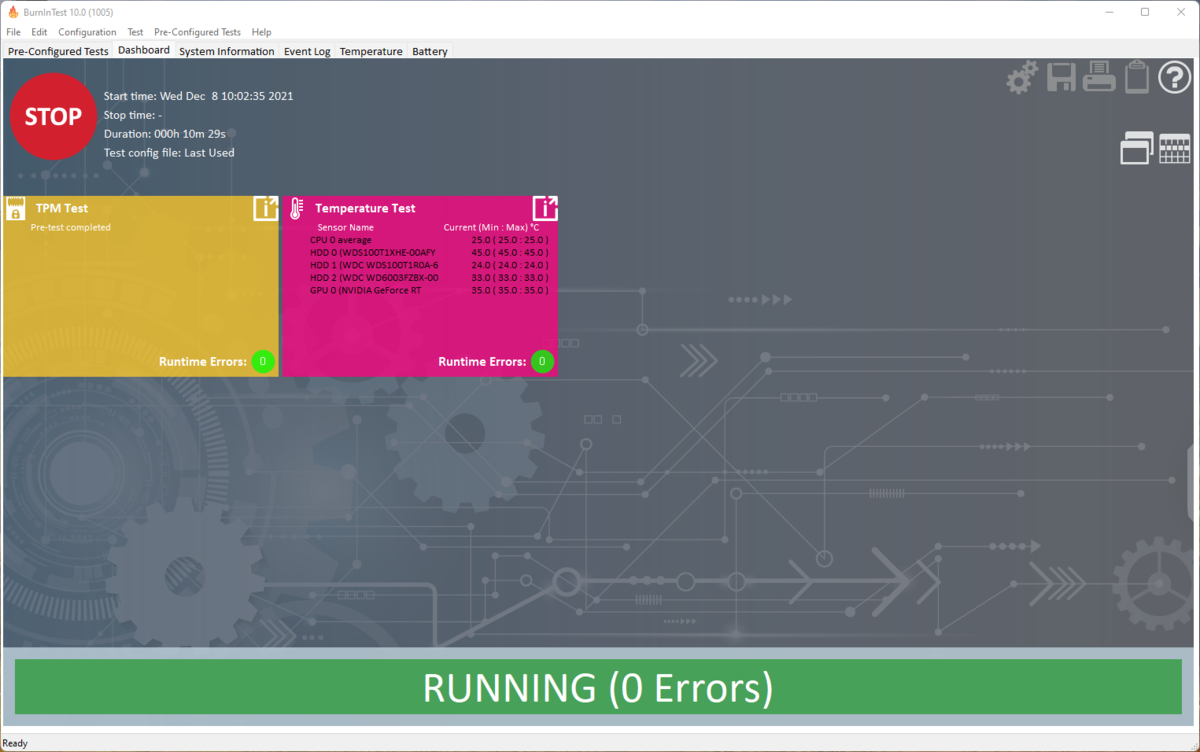Select the Dashboard tab
1200x752 pixels.
144,50
